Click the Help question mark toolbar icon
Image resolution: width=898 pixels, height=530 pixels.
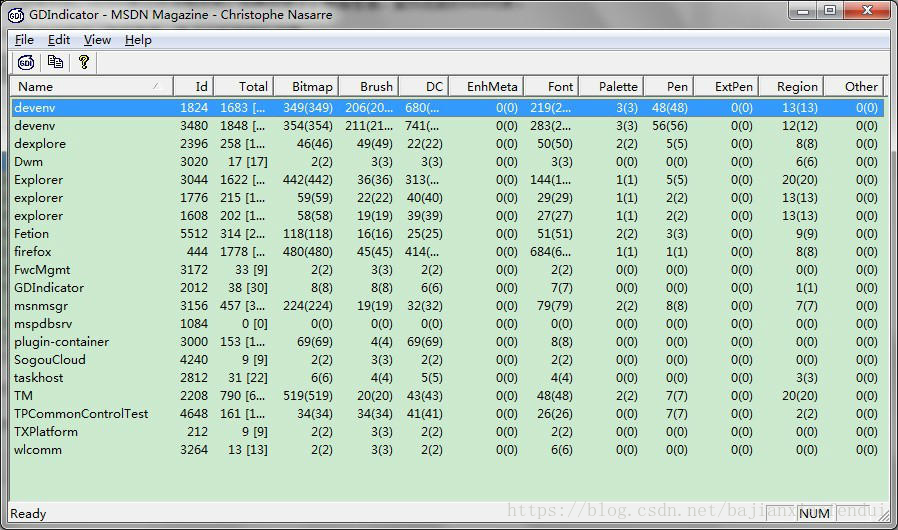click(84, 62)
